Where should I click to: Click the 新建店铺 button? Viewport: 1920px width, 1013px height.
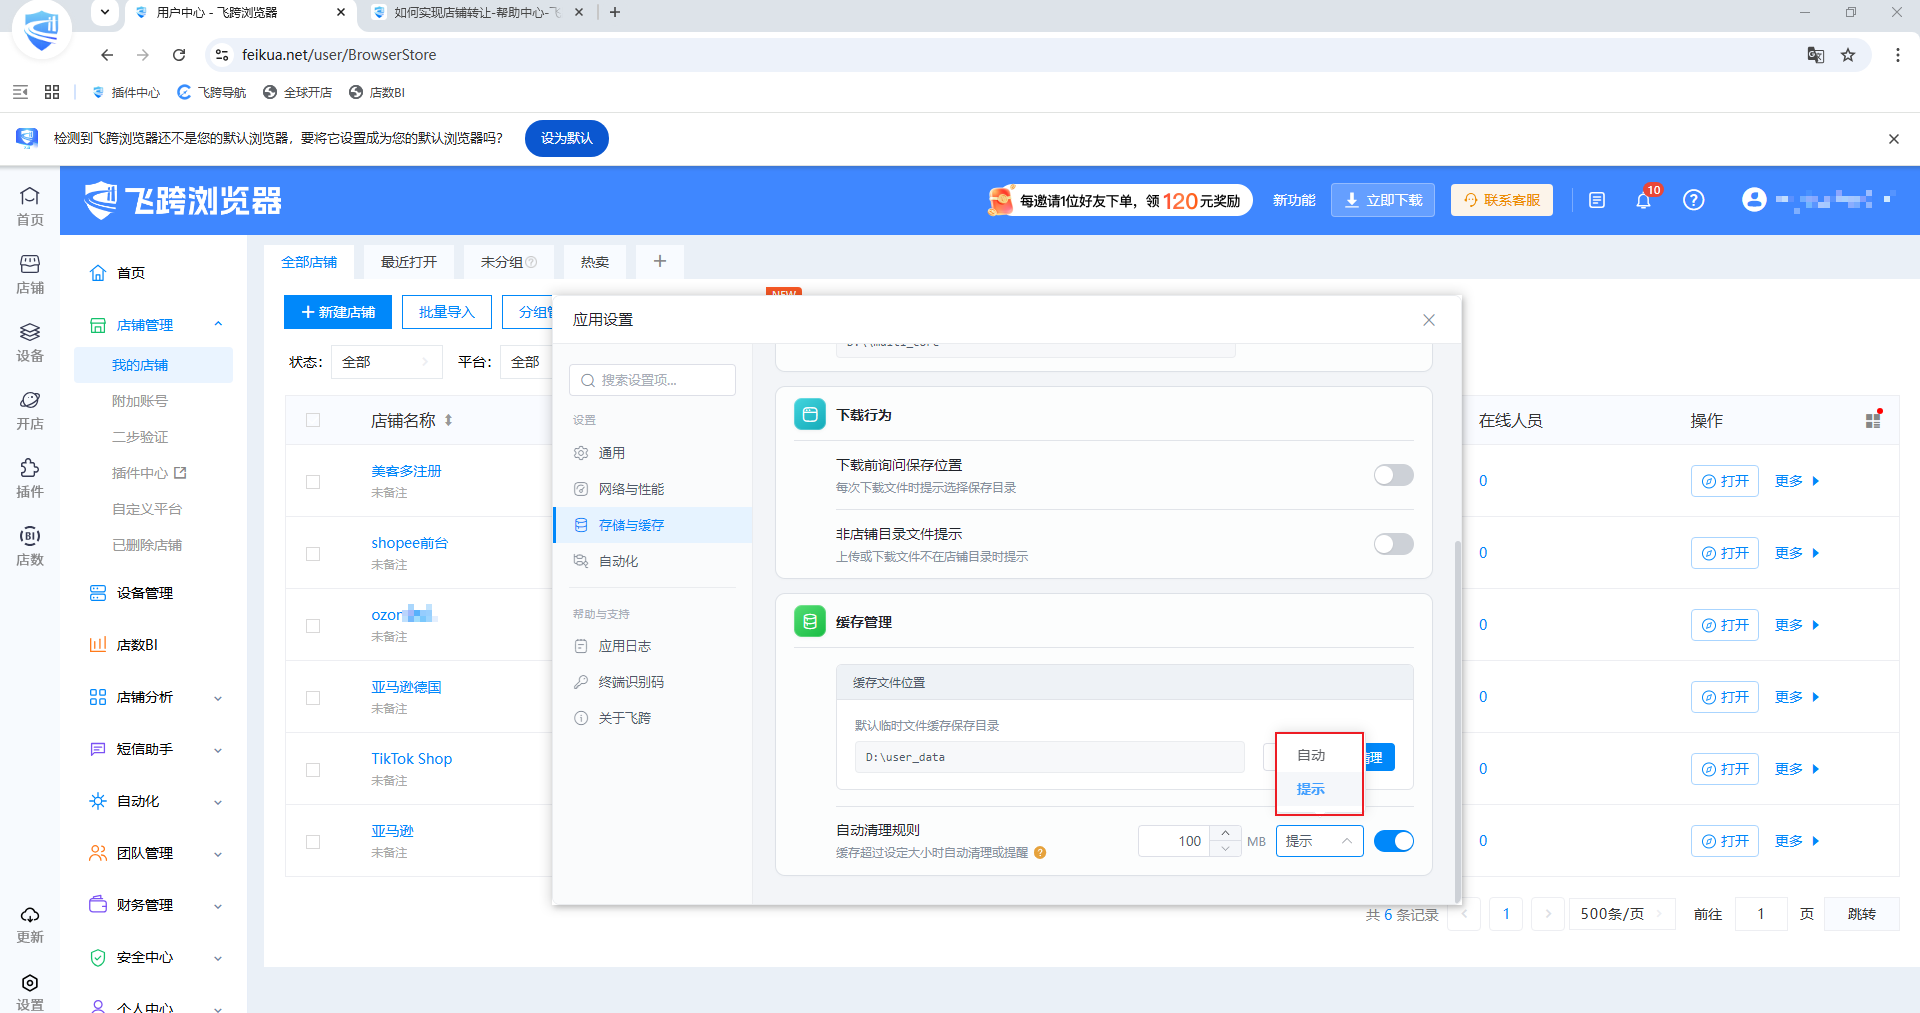338,312
